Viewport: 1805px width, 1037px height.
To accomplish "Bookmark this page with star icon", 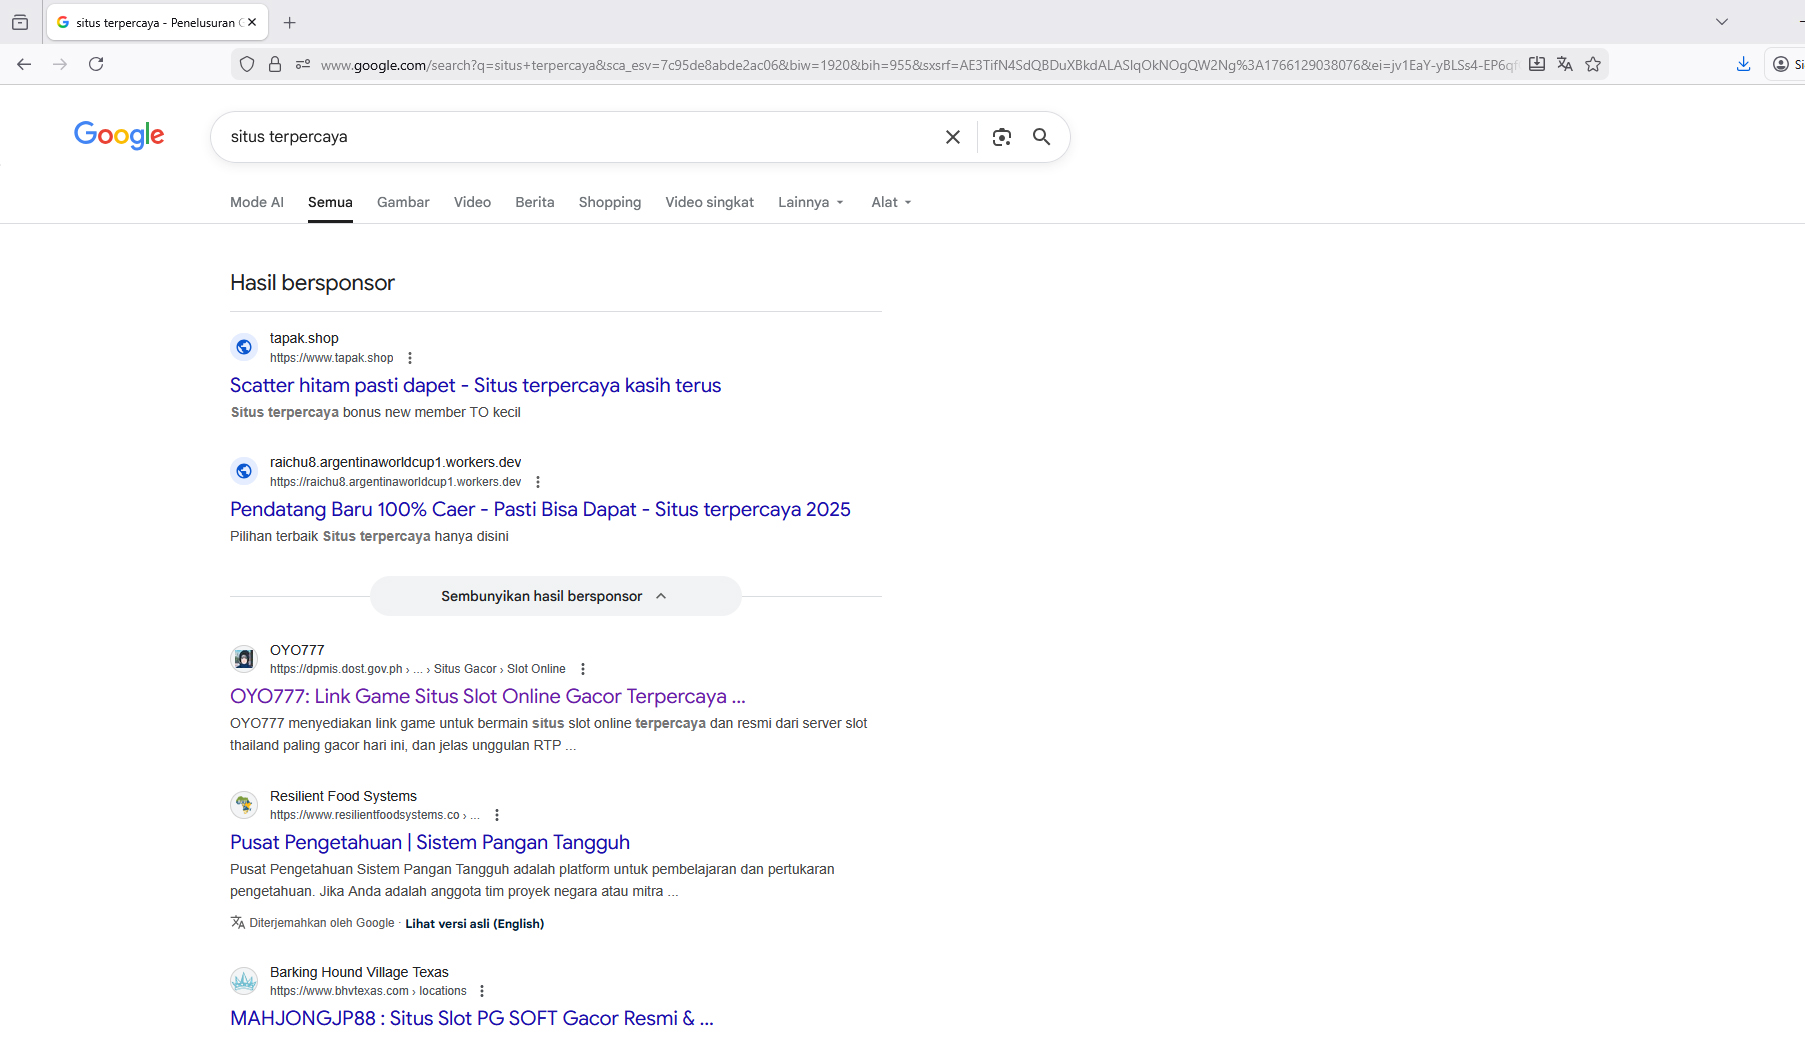I will (1593, 64).
